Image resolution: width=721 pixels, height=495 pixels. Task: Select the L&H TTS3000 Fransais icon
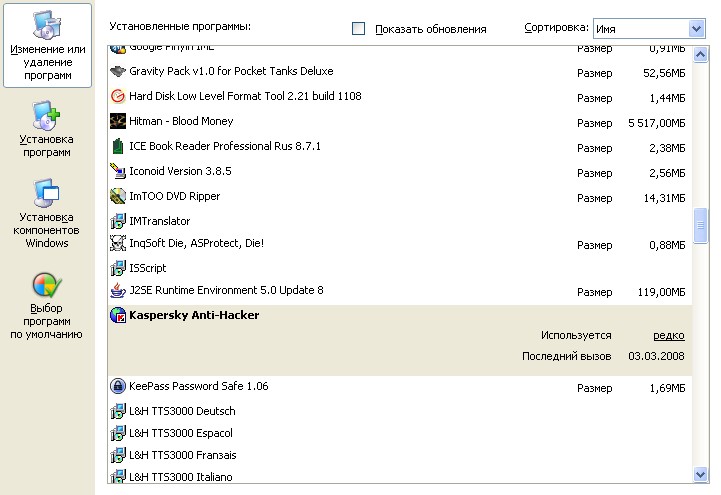click(x=118, y=455)
